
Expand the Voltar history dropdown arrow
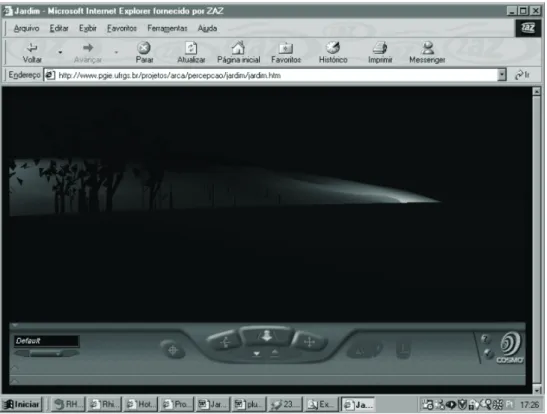click(60, 52)
